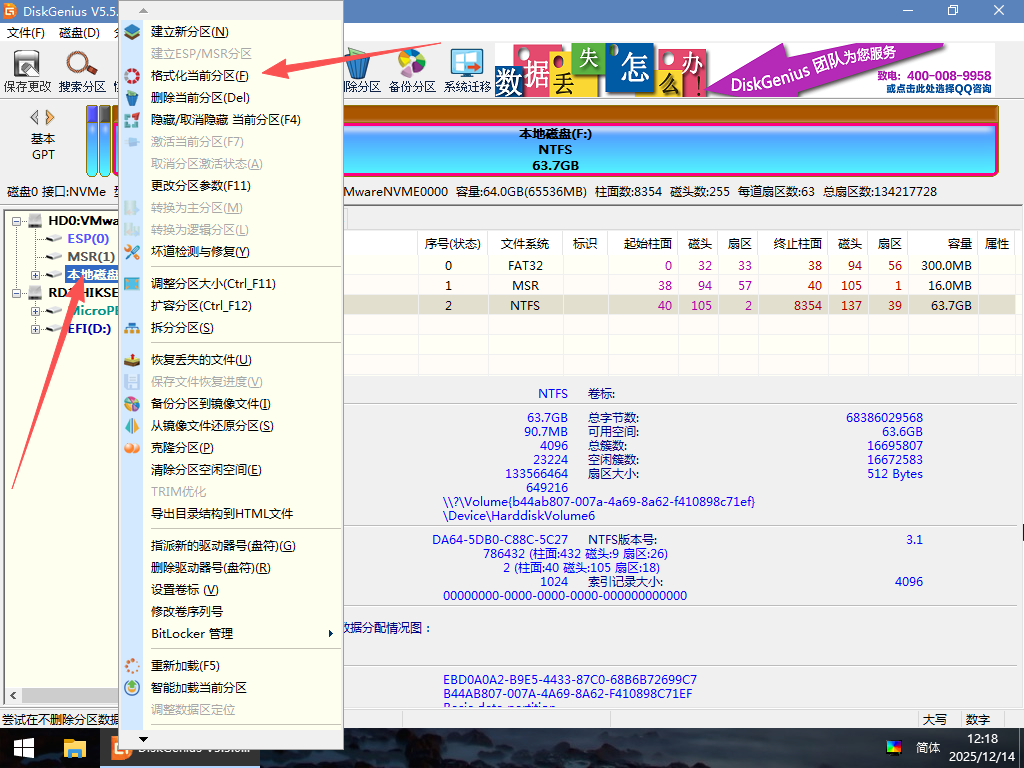Click the 本地磁盘(F:) NTFS partition bar
1024x768 pixels.
tap(668, 149)
